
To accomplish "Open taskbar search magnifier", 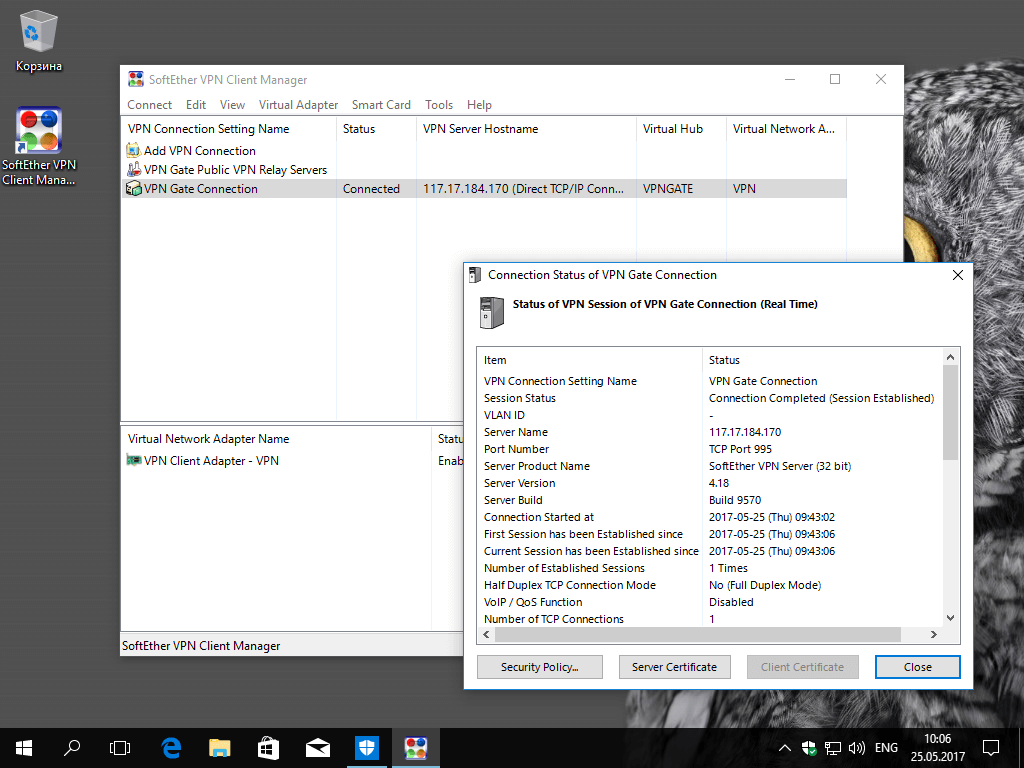I will pyautogui.click(x=72, y=748).
